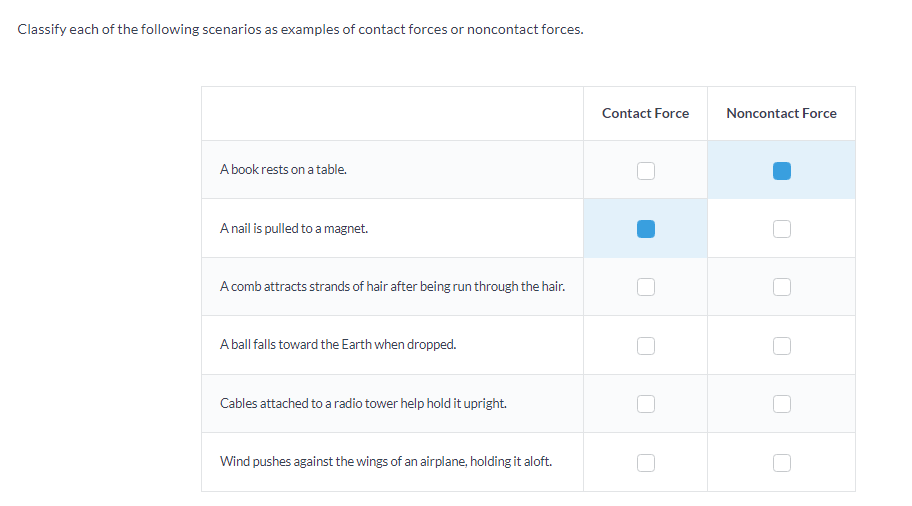
Task: Click the Noncontact Force column header
Action: [781, 113]
